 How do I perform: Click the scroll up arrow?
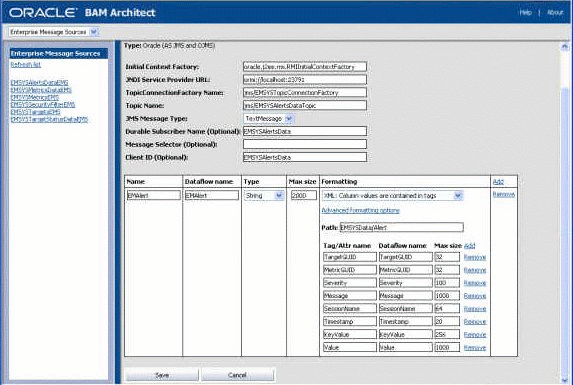point(565,47)
